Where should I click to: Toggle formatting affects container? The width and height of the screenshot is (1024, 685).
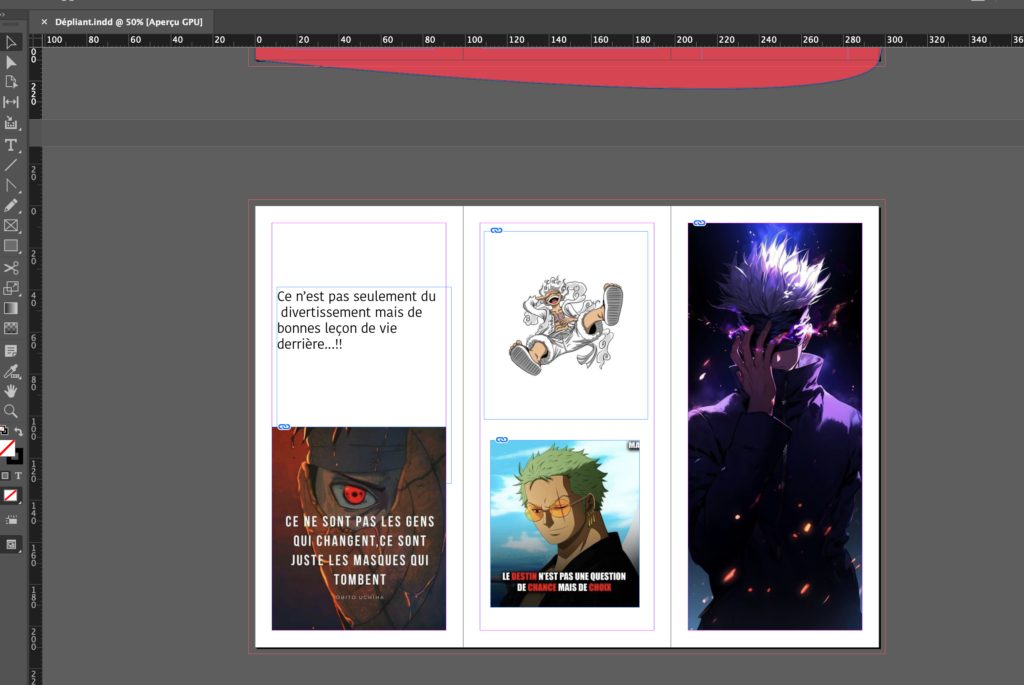click(x=5, y=475)
